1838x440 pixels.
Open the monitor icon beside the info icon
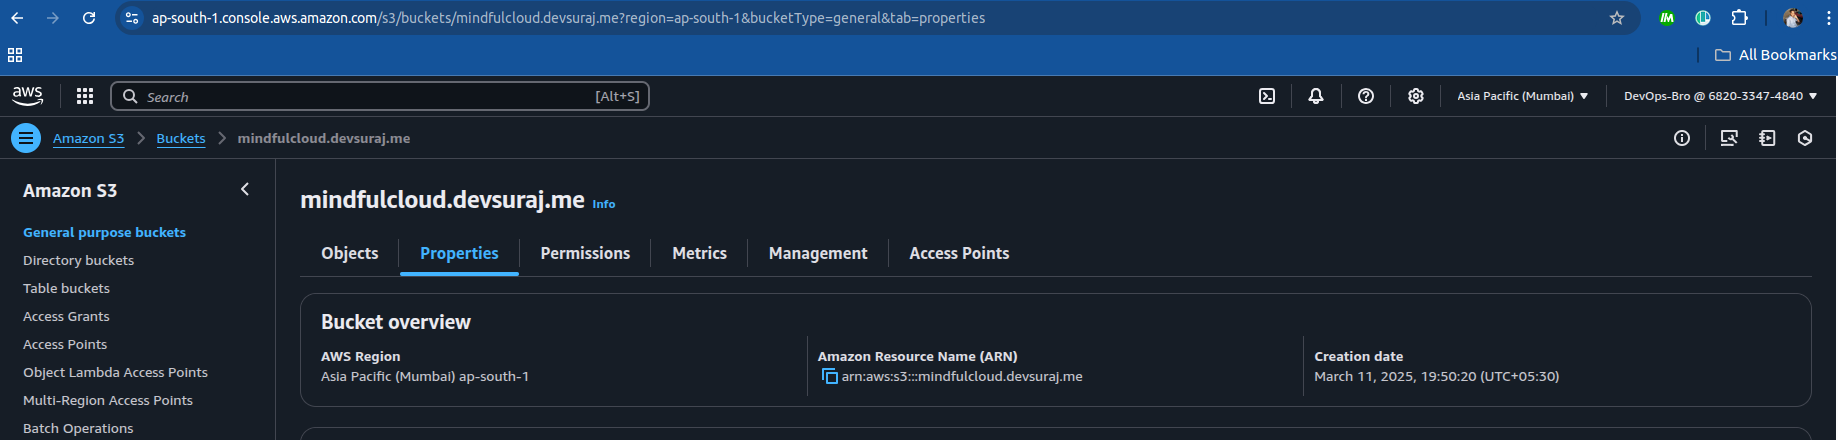(1729, 138)
